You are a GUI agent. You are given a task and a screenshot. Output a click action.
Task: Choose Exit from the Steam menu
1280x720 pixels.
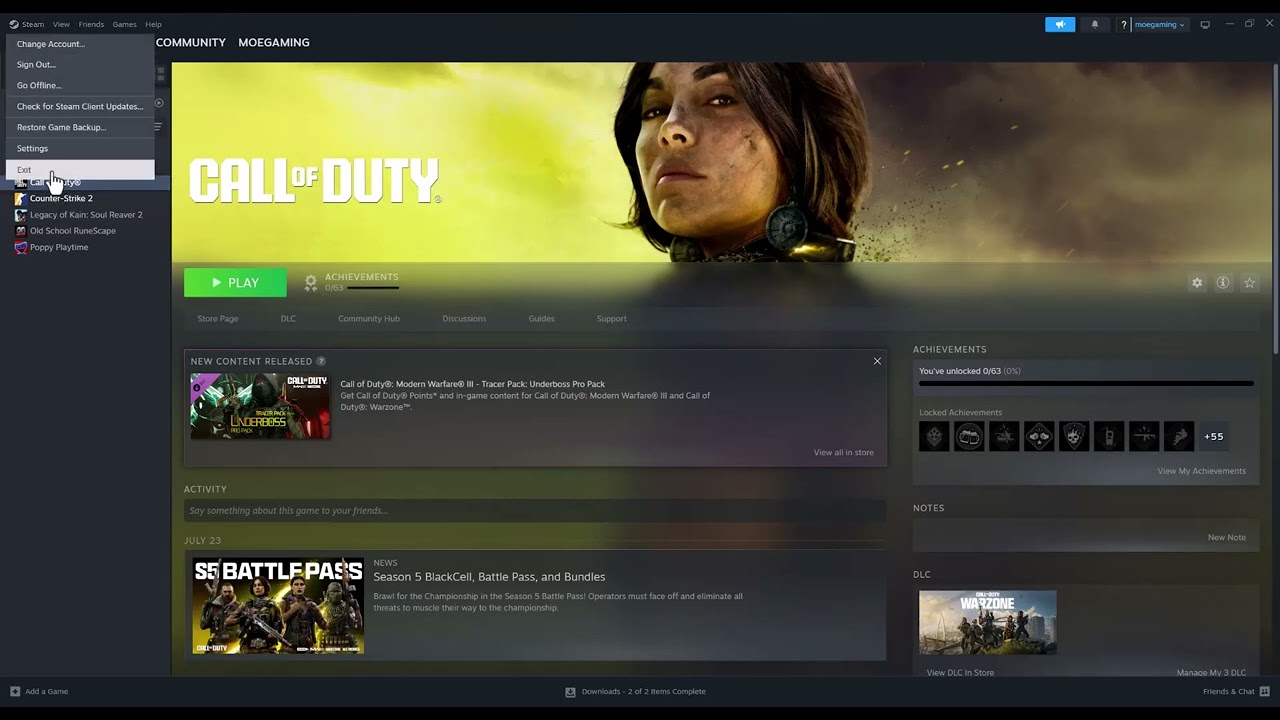click(x=80, y=170)
